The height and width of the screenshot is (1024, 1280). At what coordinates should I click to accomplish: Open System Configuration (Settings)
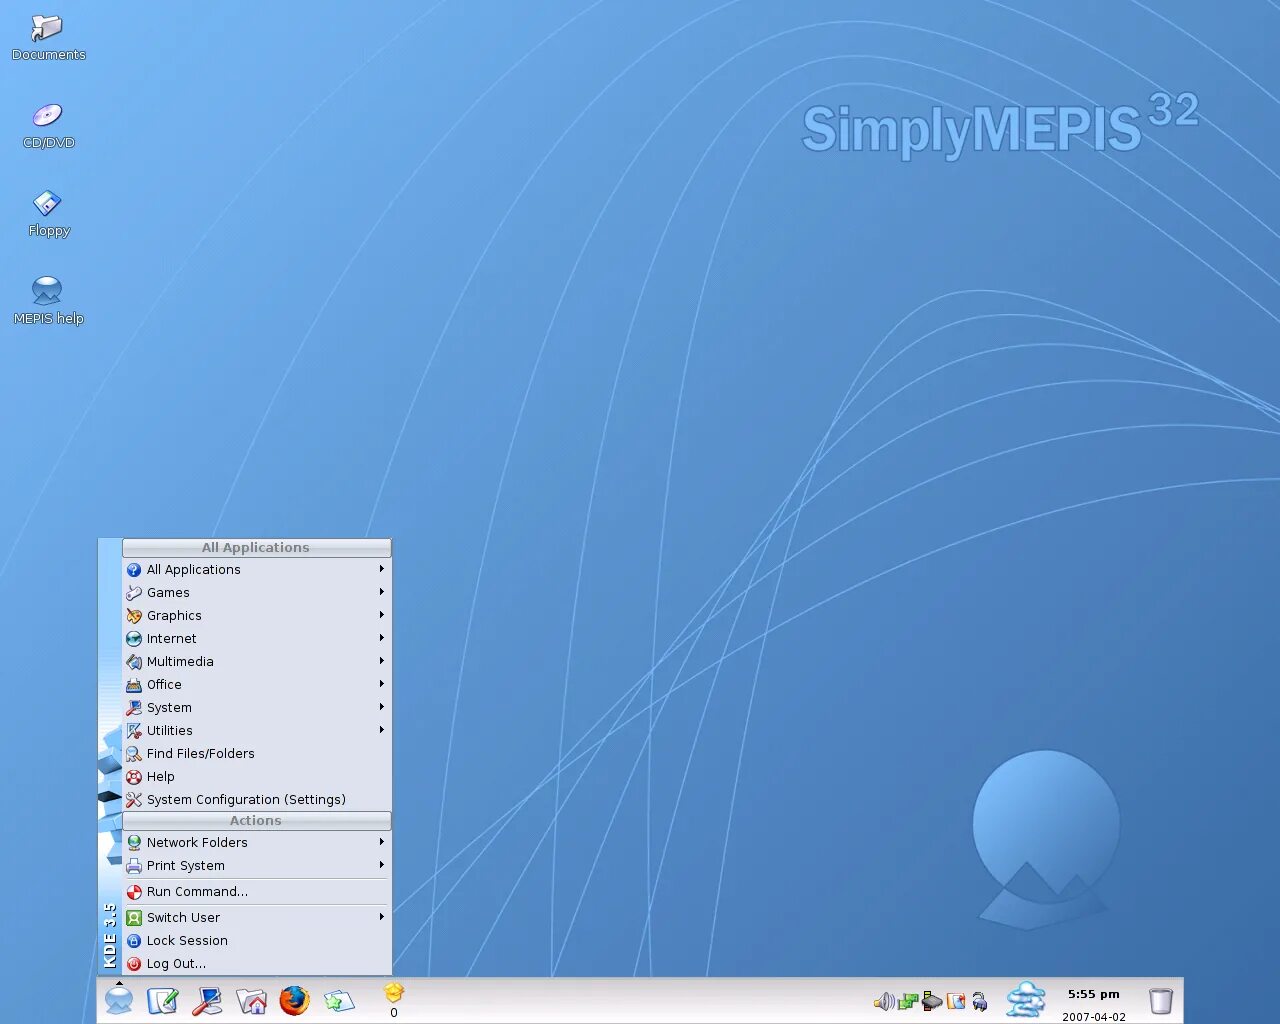pos(256,800)
